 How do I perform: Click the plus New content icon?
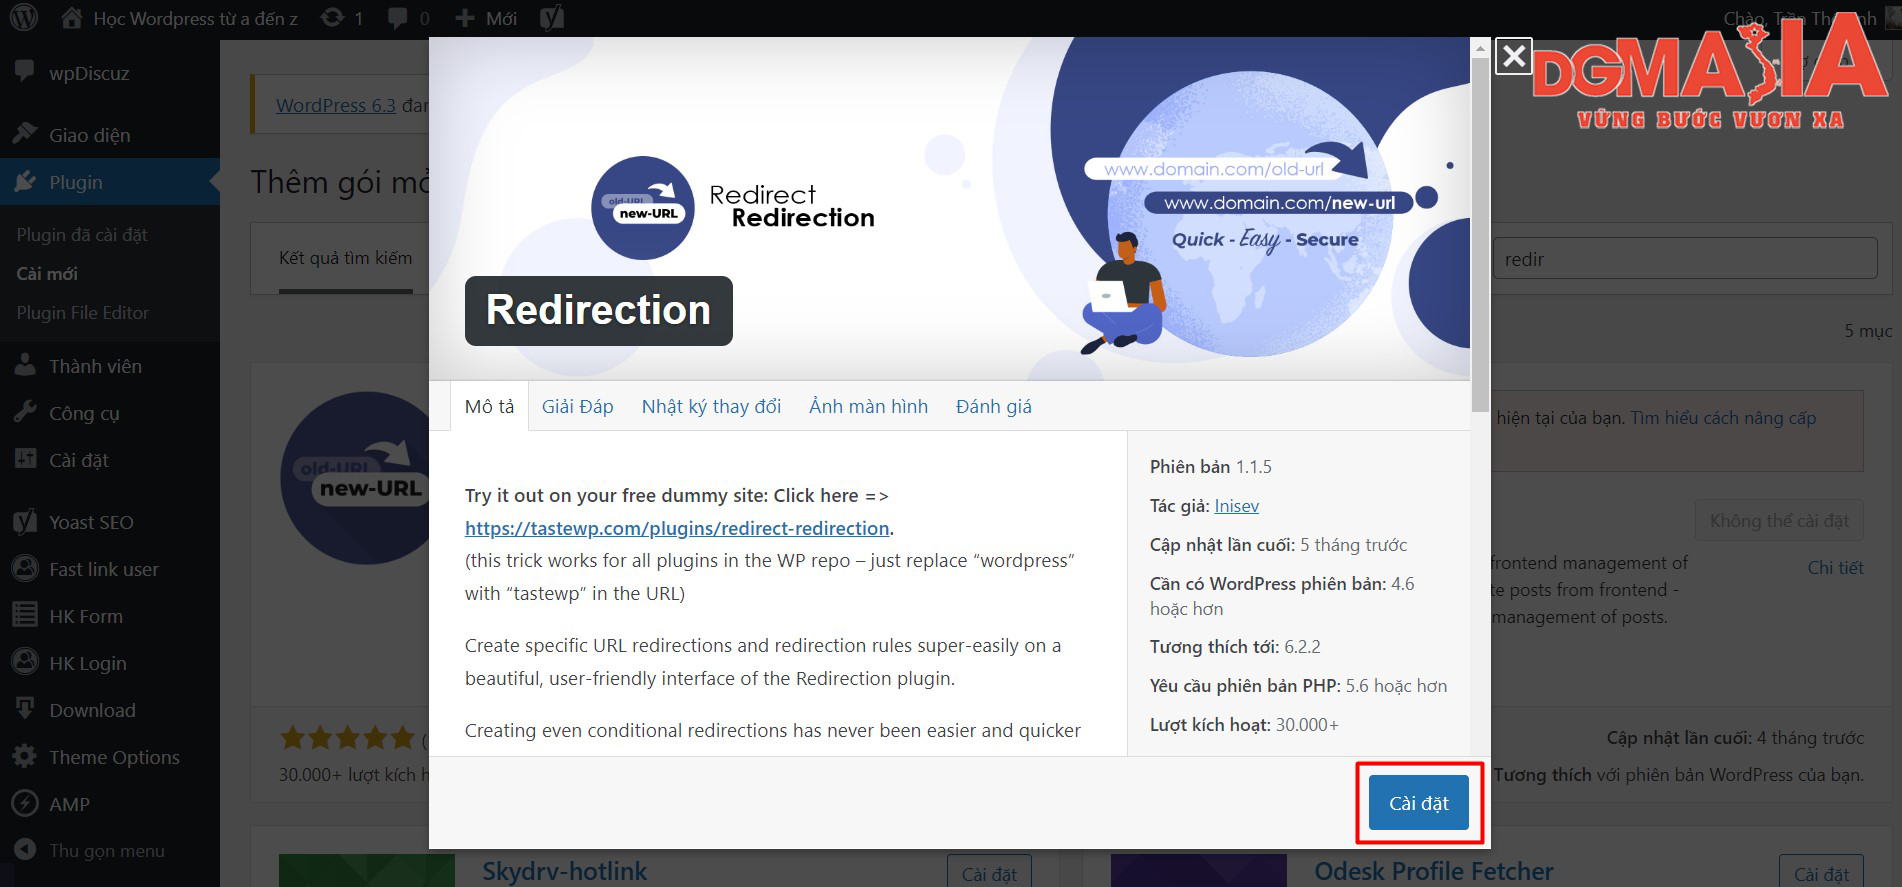click(464, 18)
